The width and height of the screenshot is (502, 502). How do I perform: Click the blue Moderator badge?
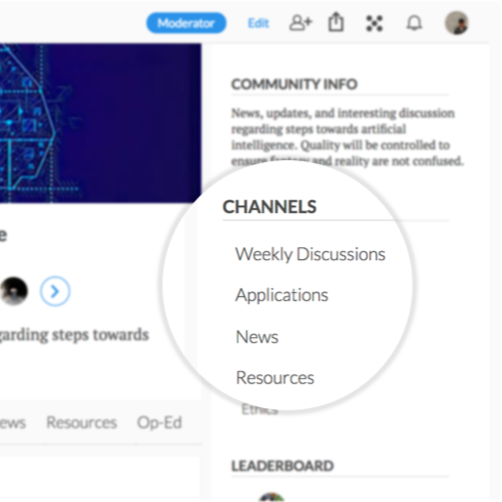186,23
